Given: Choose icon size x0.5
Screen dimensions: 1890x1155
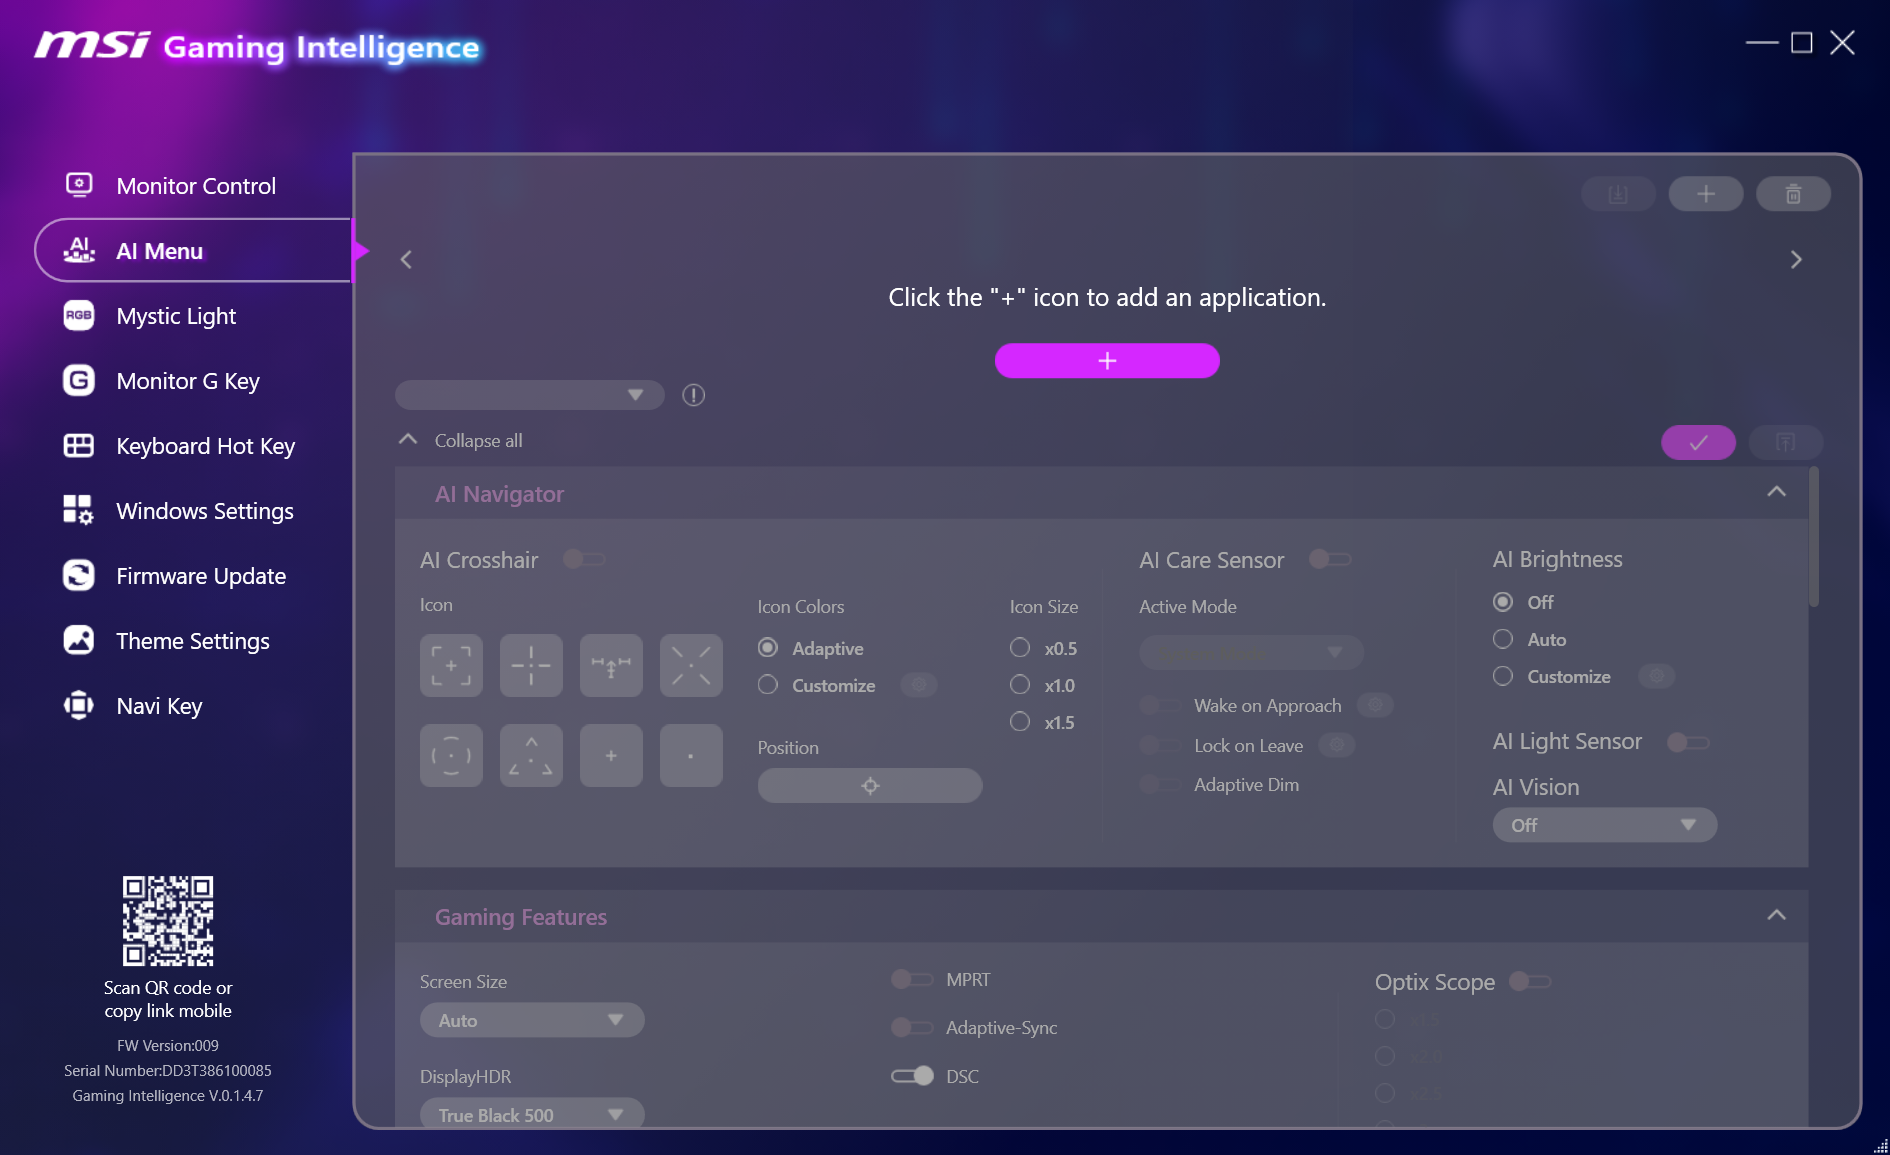Looking at the screenshot, I should pyautogui.click(x=1020, y=648).
